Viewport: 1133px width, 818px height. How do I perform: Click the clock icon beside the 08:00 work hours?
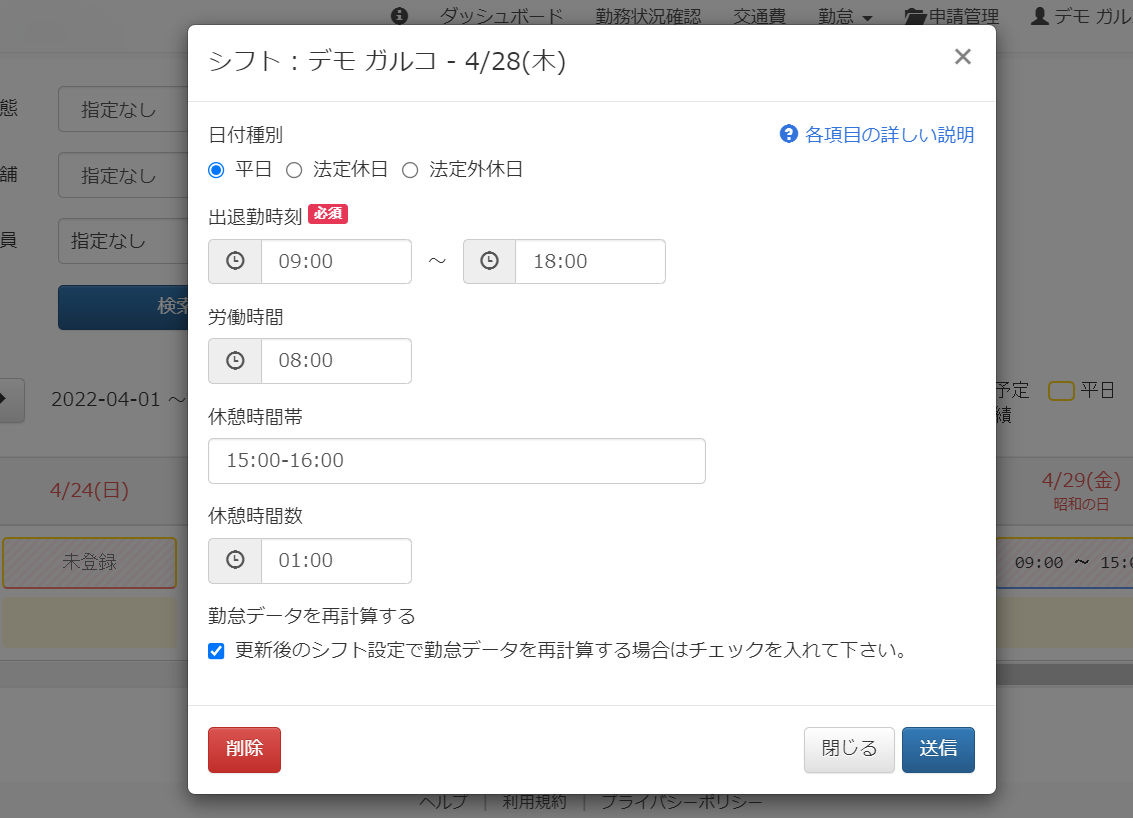(235, 361)
